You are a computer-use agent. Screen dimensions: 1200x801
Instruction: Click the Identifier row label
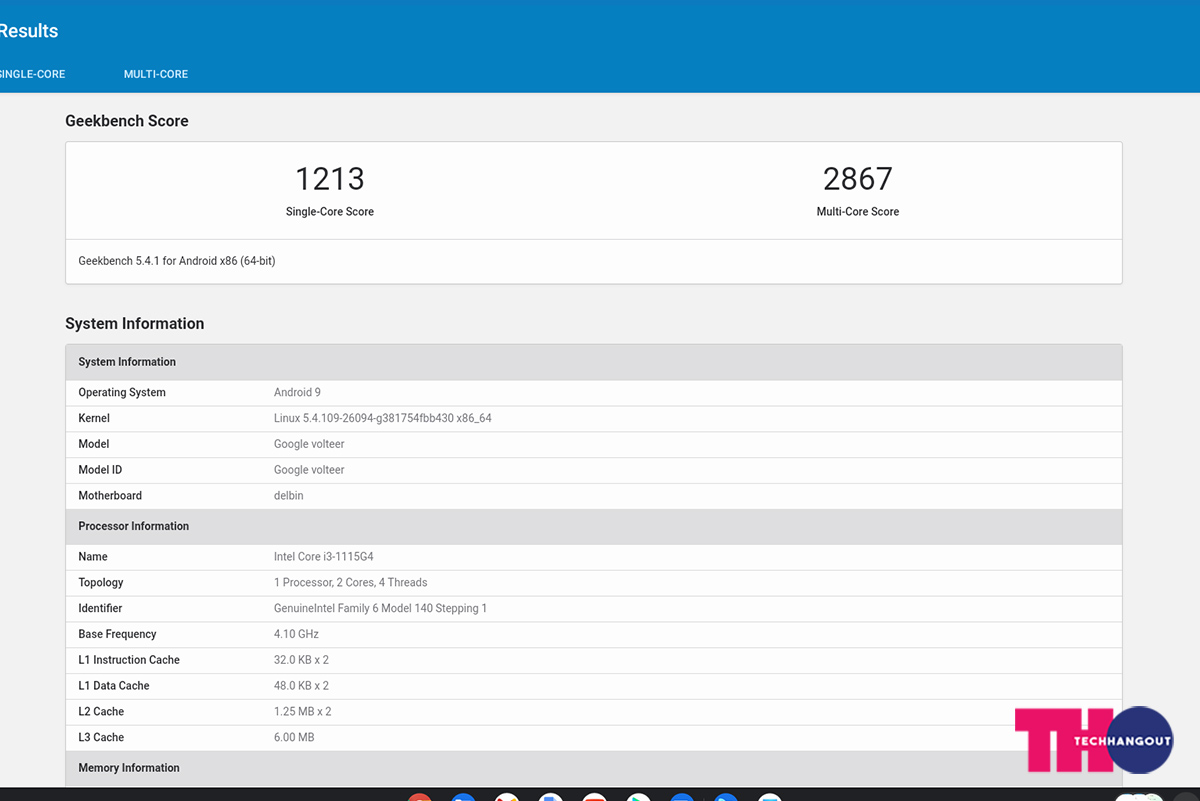[x=100, y=609]
